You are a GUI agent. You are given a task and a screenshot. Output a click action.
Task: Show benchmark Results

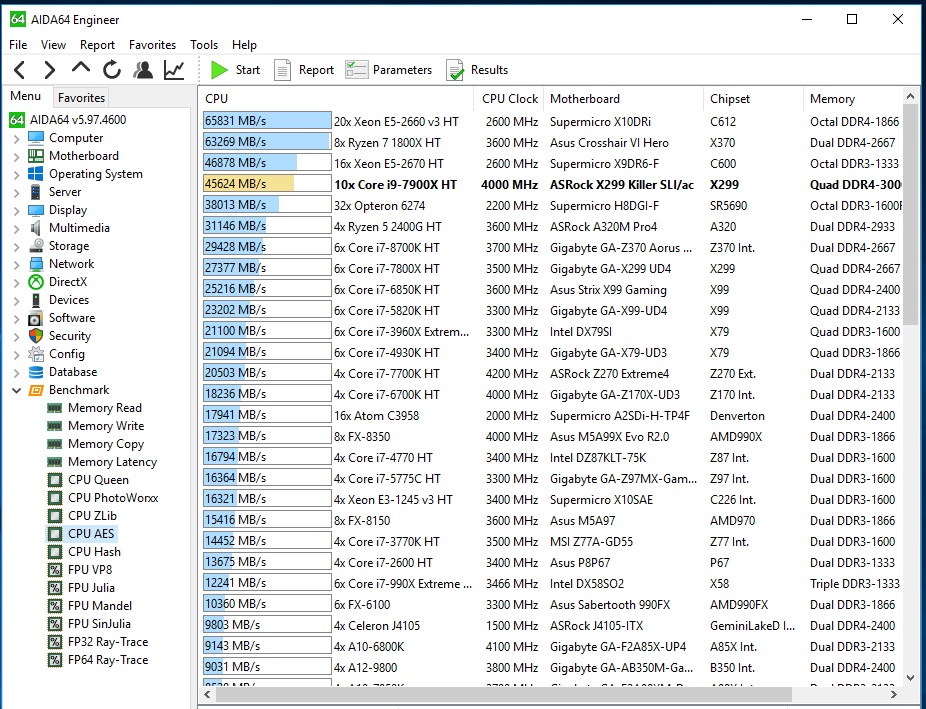point(477,70)
